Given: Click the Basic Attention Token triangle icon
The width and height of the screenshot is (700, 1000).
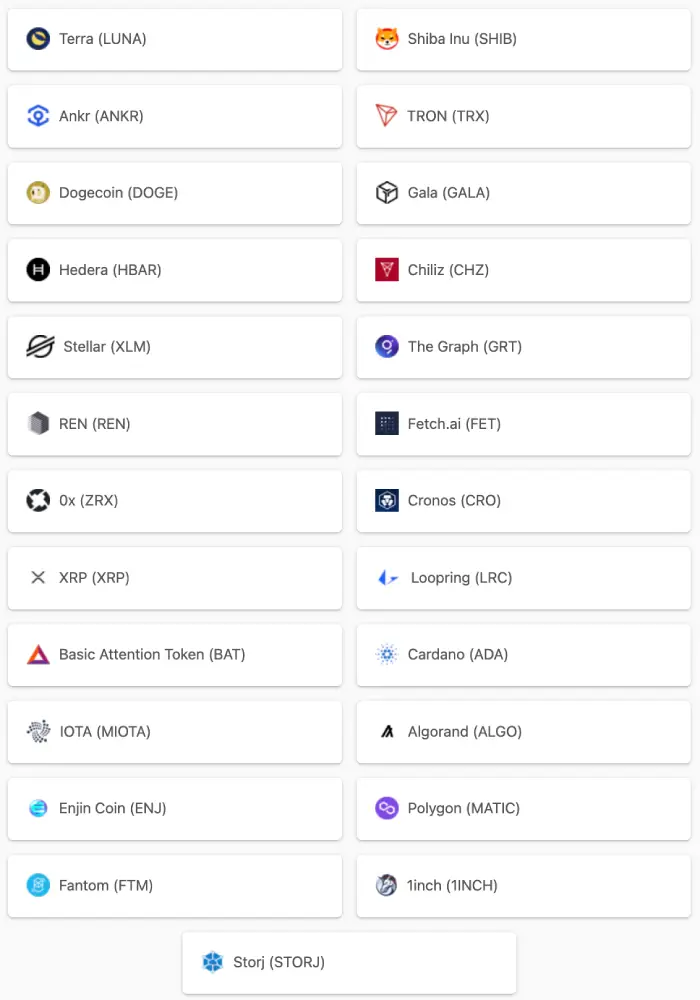Looking at the screenshot, I should pyautogui.click(x=38, y=654).
